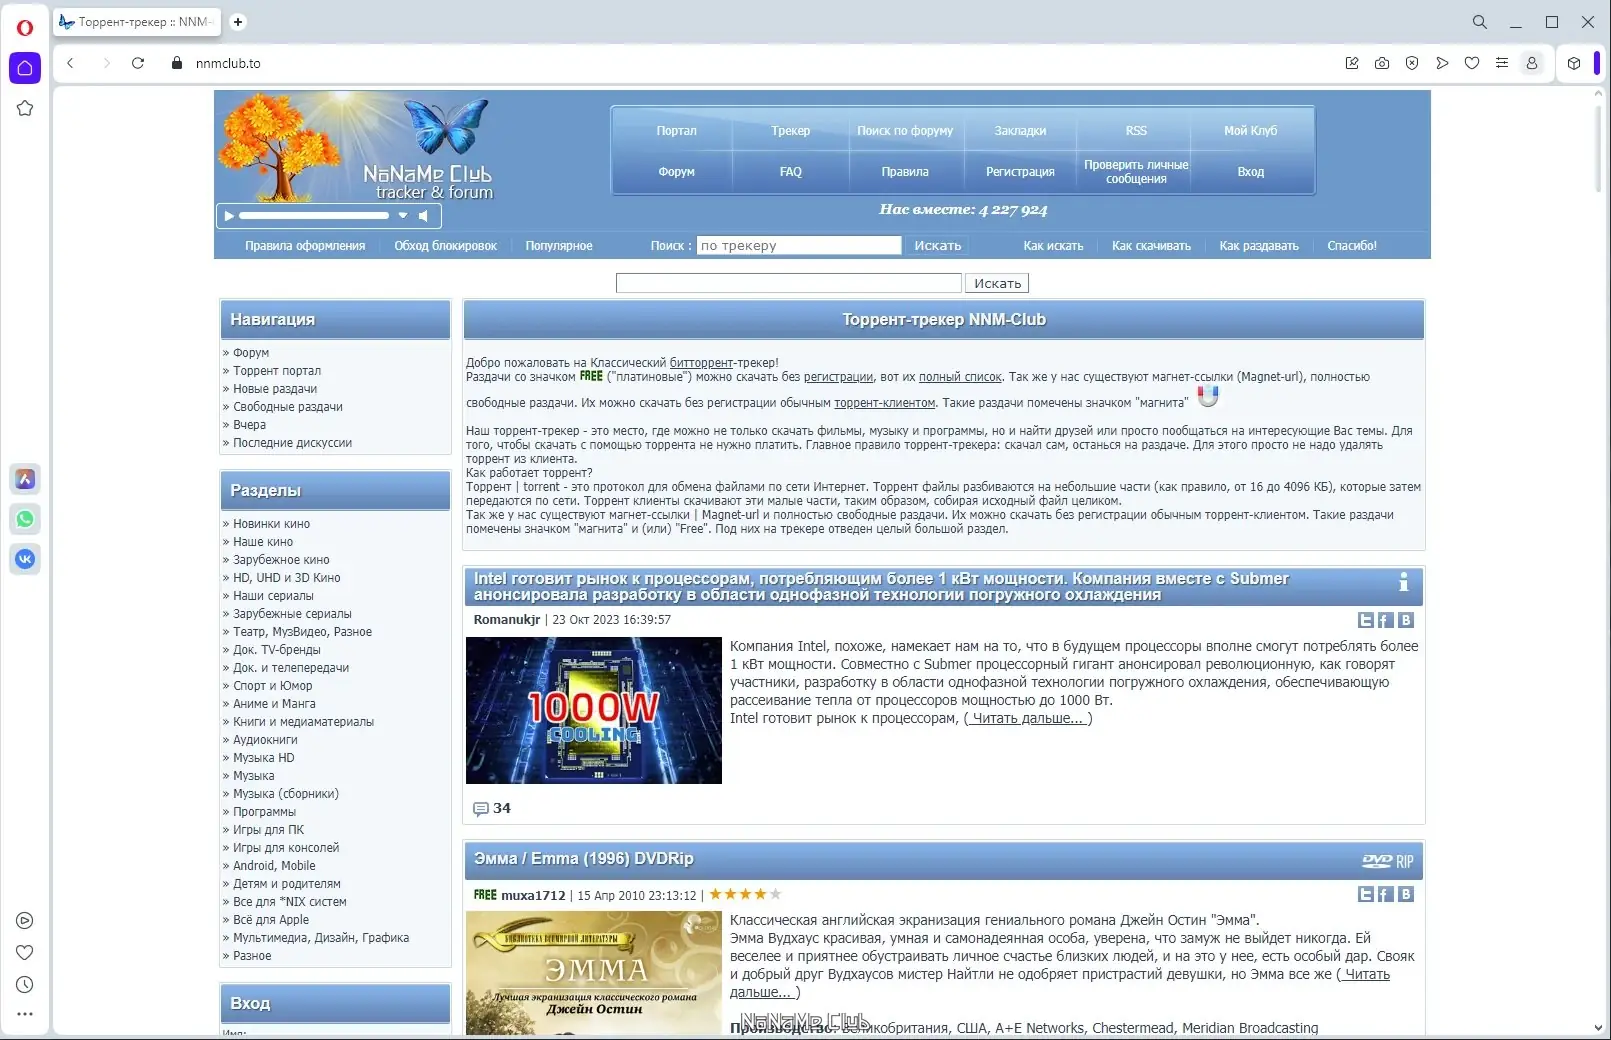Open the Аудиокниги section link
This screenshot has height=1040, width=1611.
tap(265, 740)
